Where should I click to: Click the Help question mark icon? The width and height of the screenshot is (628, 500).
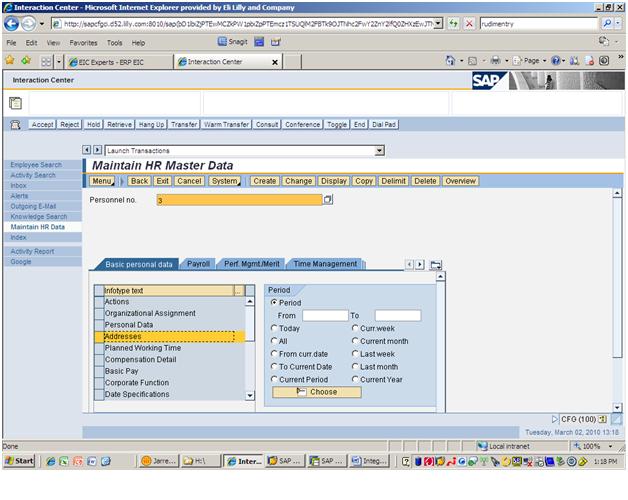pyautogui.click(x=556, y=60)
